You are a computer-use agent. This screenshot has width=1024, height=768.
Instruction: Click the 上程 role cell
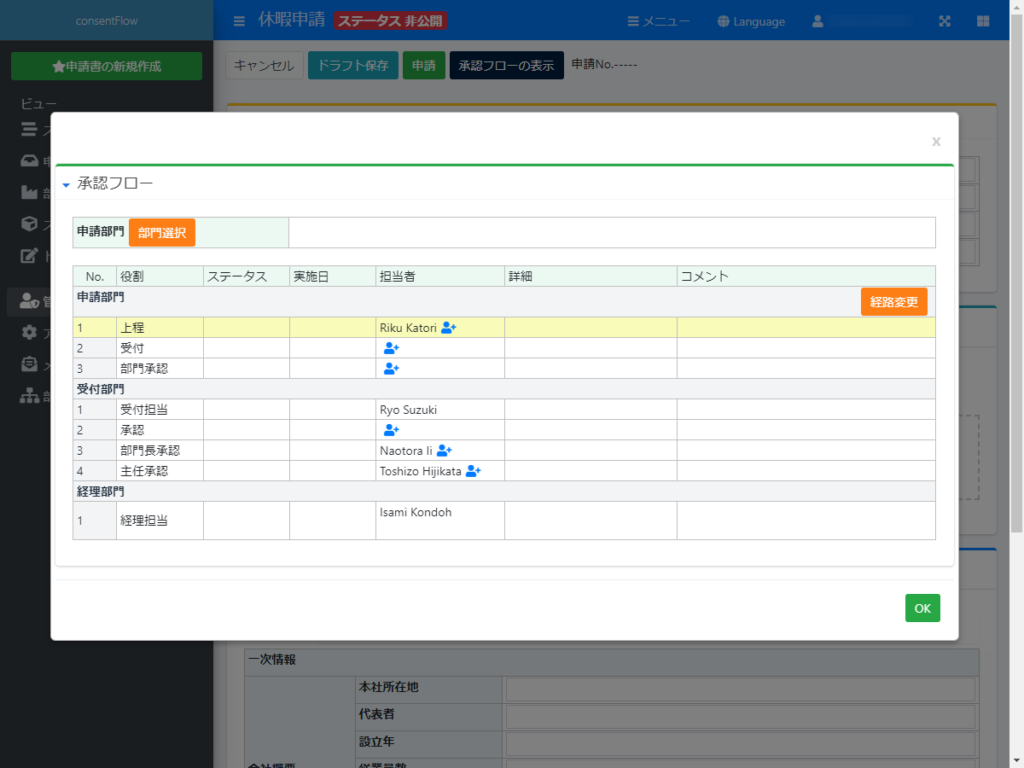(x=159, y=328)
